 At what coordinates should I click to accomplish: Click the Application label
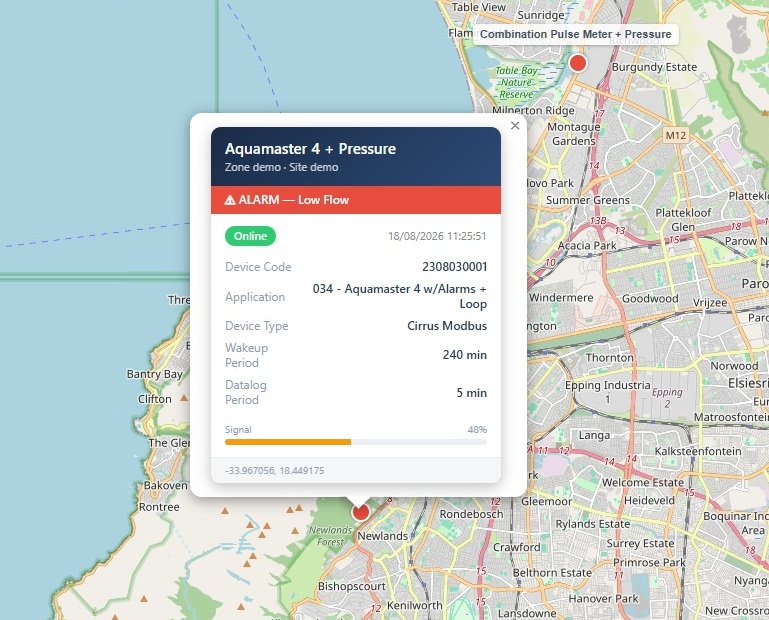255,297
